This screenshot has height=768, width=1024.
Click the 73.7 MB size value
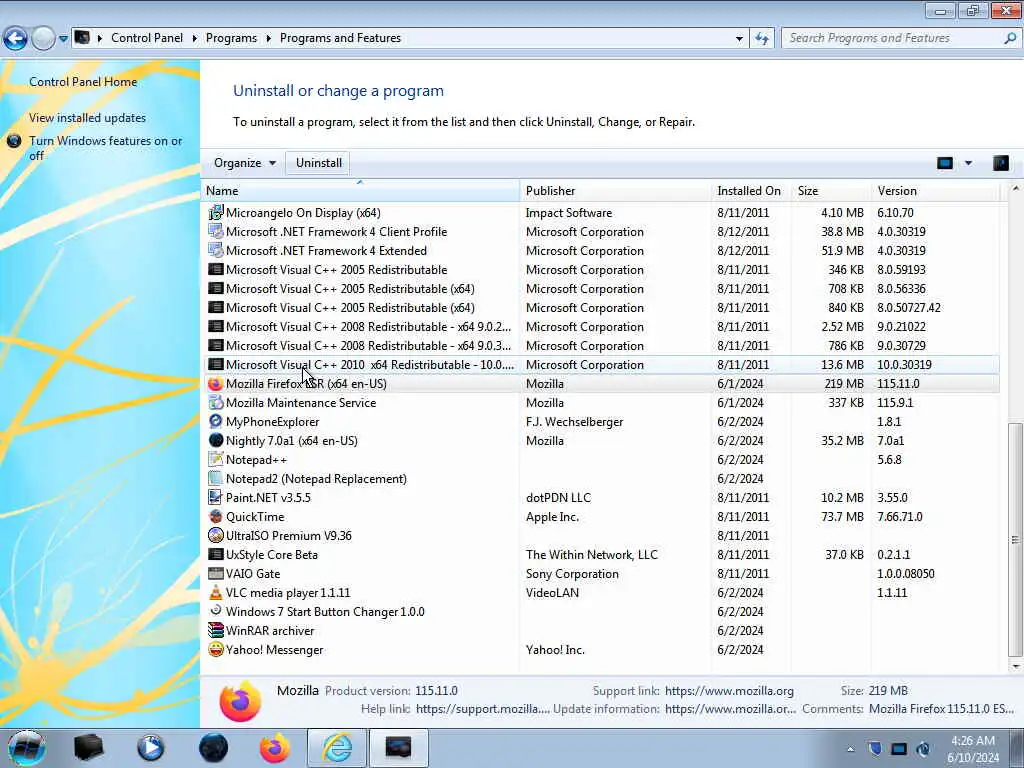click(842, 517)
